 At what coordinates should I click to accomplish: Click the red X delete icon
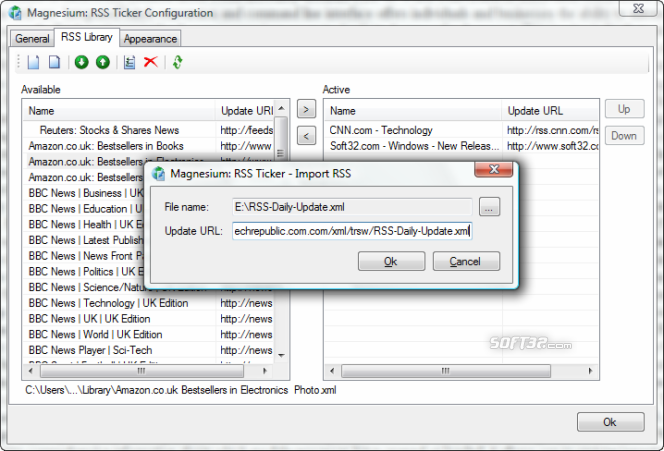[x=150, y=62]
